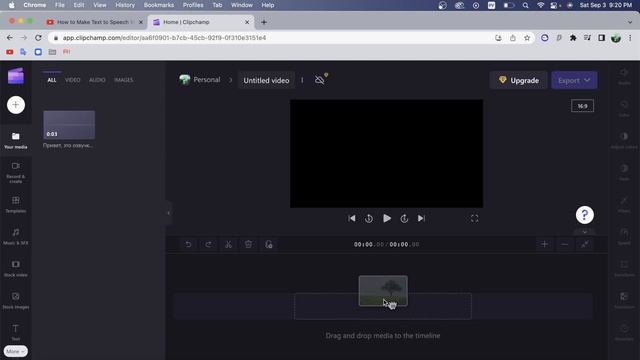Go back in browser history
The width and height of the screenshot is (640, 360).
pos(9,38)
